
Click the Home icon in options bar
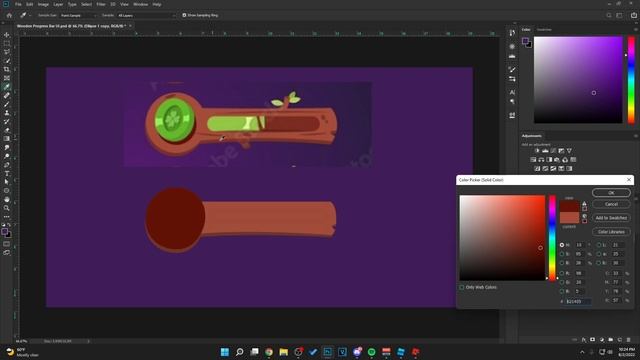click(x=9, y=15)
